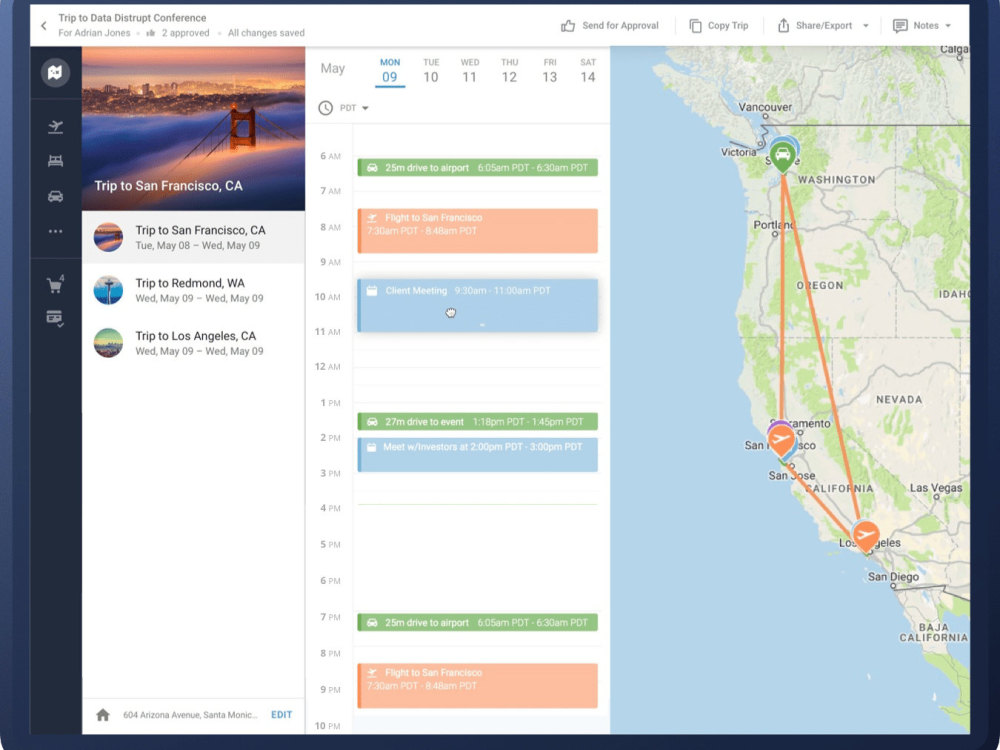Open the Notes menu label

925,26
